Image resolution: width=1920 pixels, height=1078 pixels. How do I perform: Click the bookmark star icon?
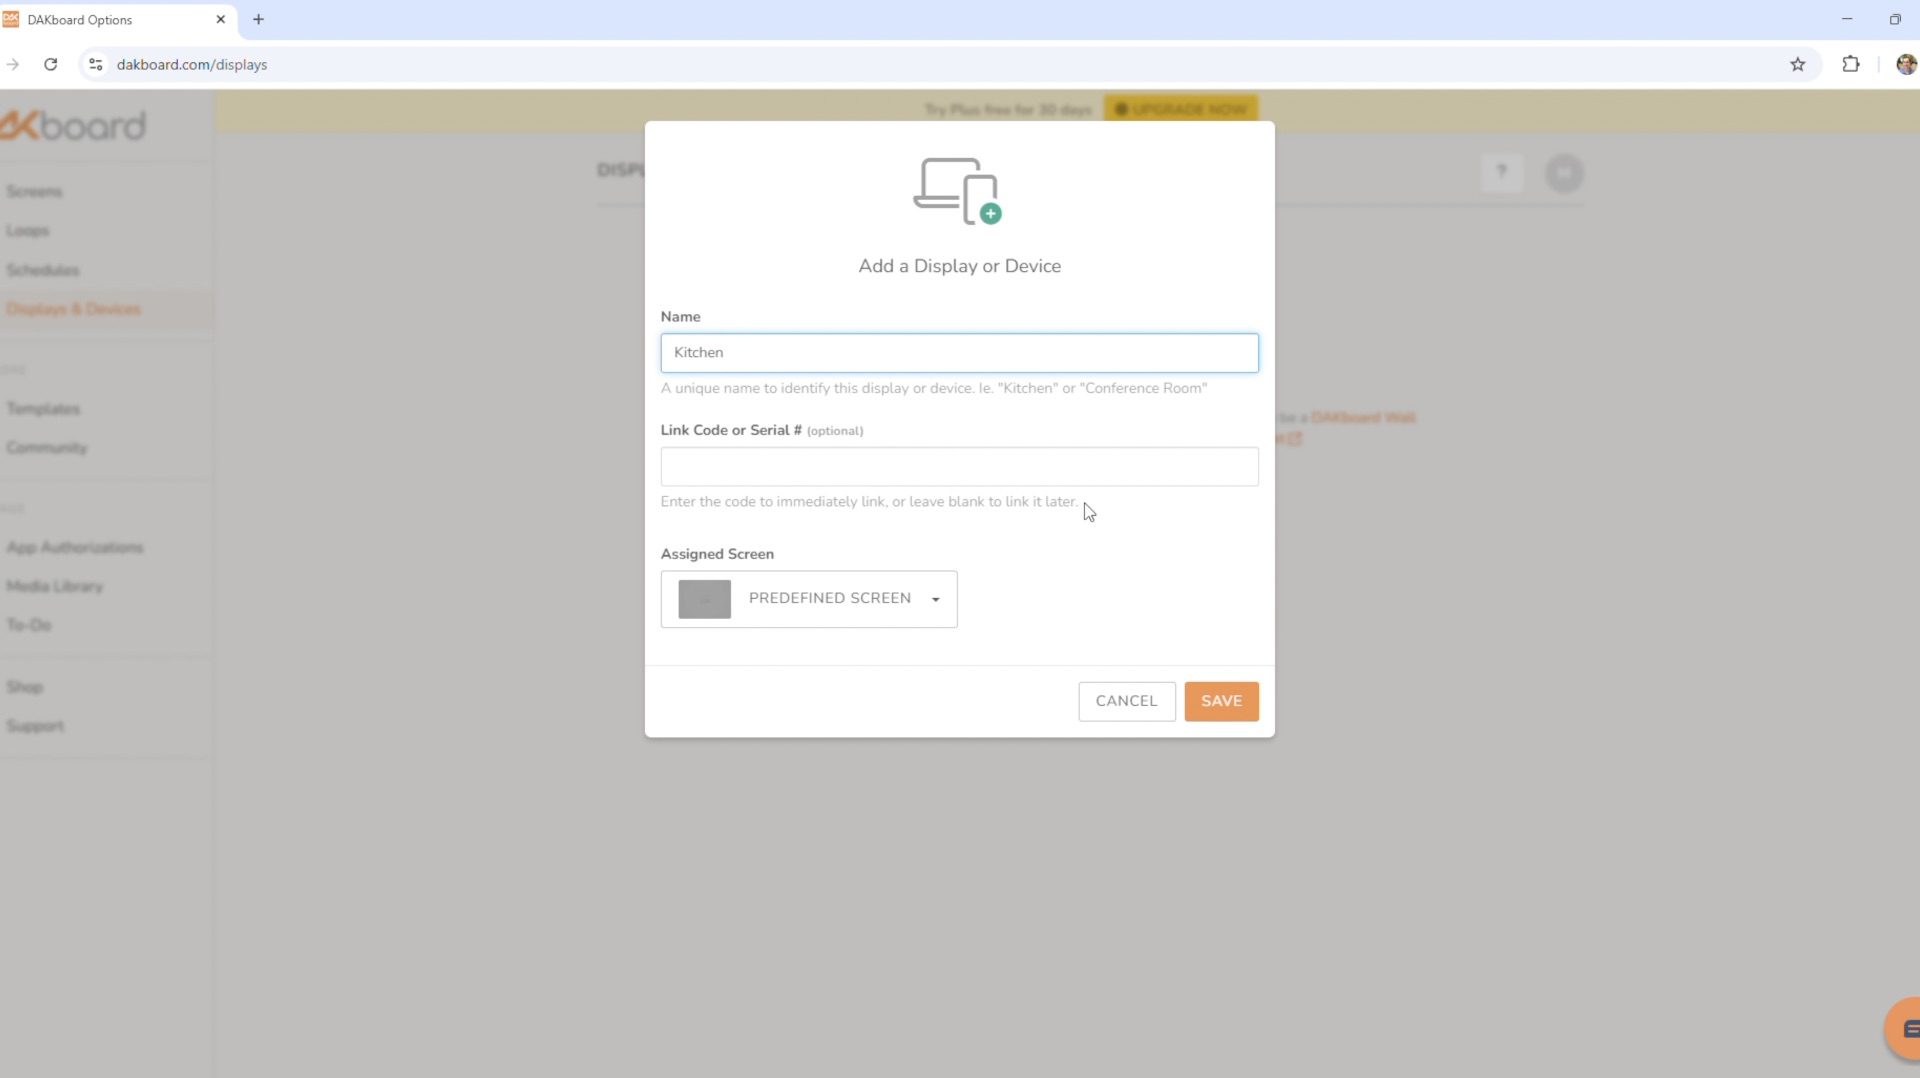1797,65
